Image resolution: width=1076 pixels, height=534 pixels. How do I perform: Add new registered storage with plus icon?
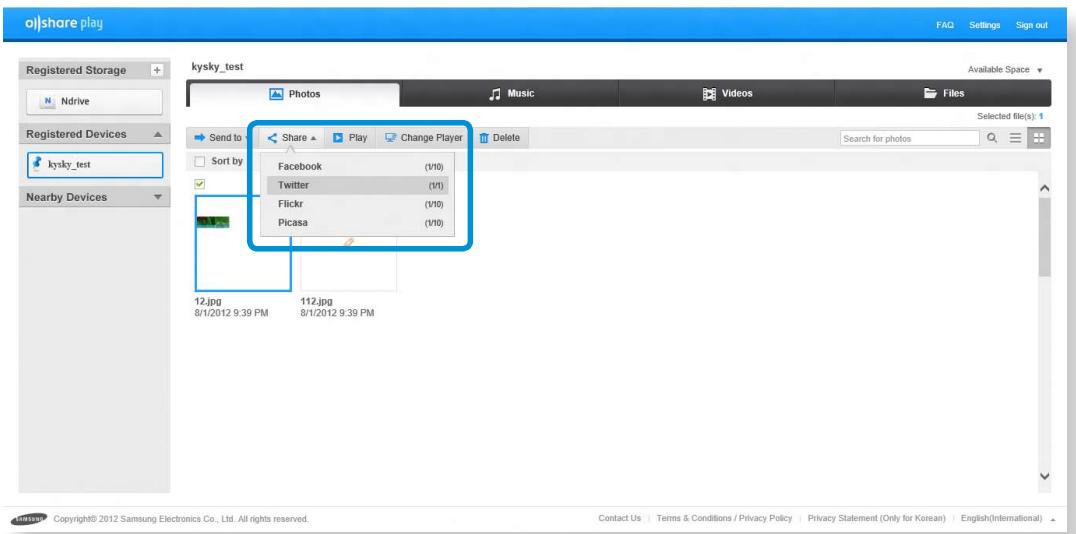tap(156, 70)
